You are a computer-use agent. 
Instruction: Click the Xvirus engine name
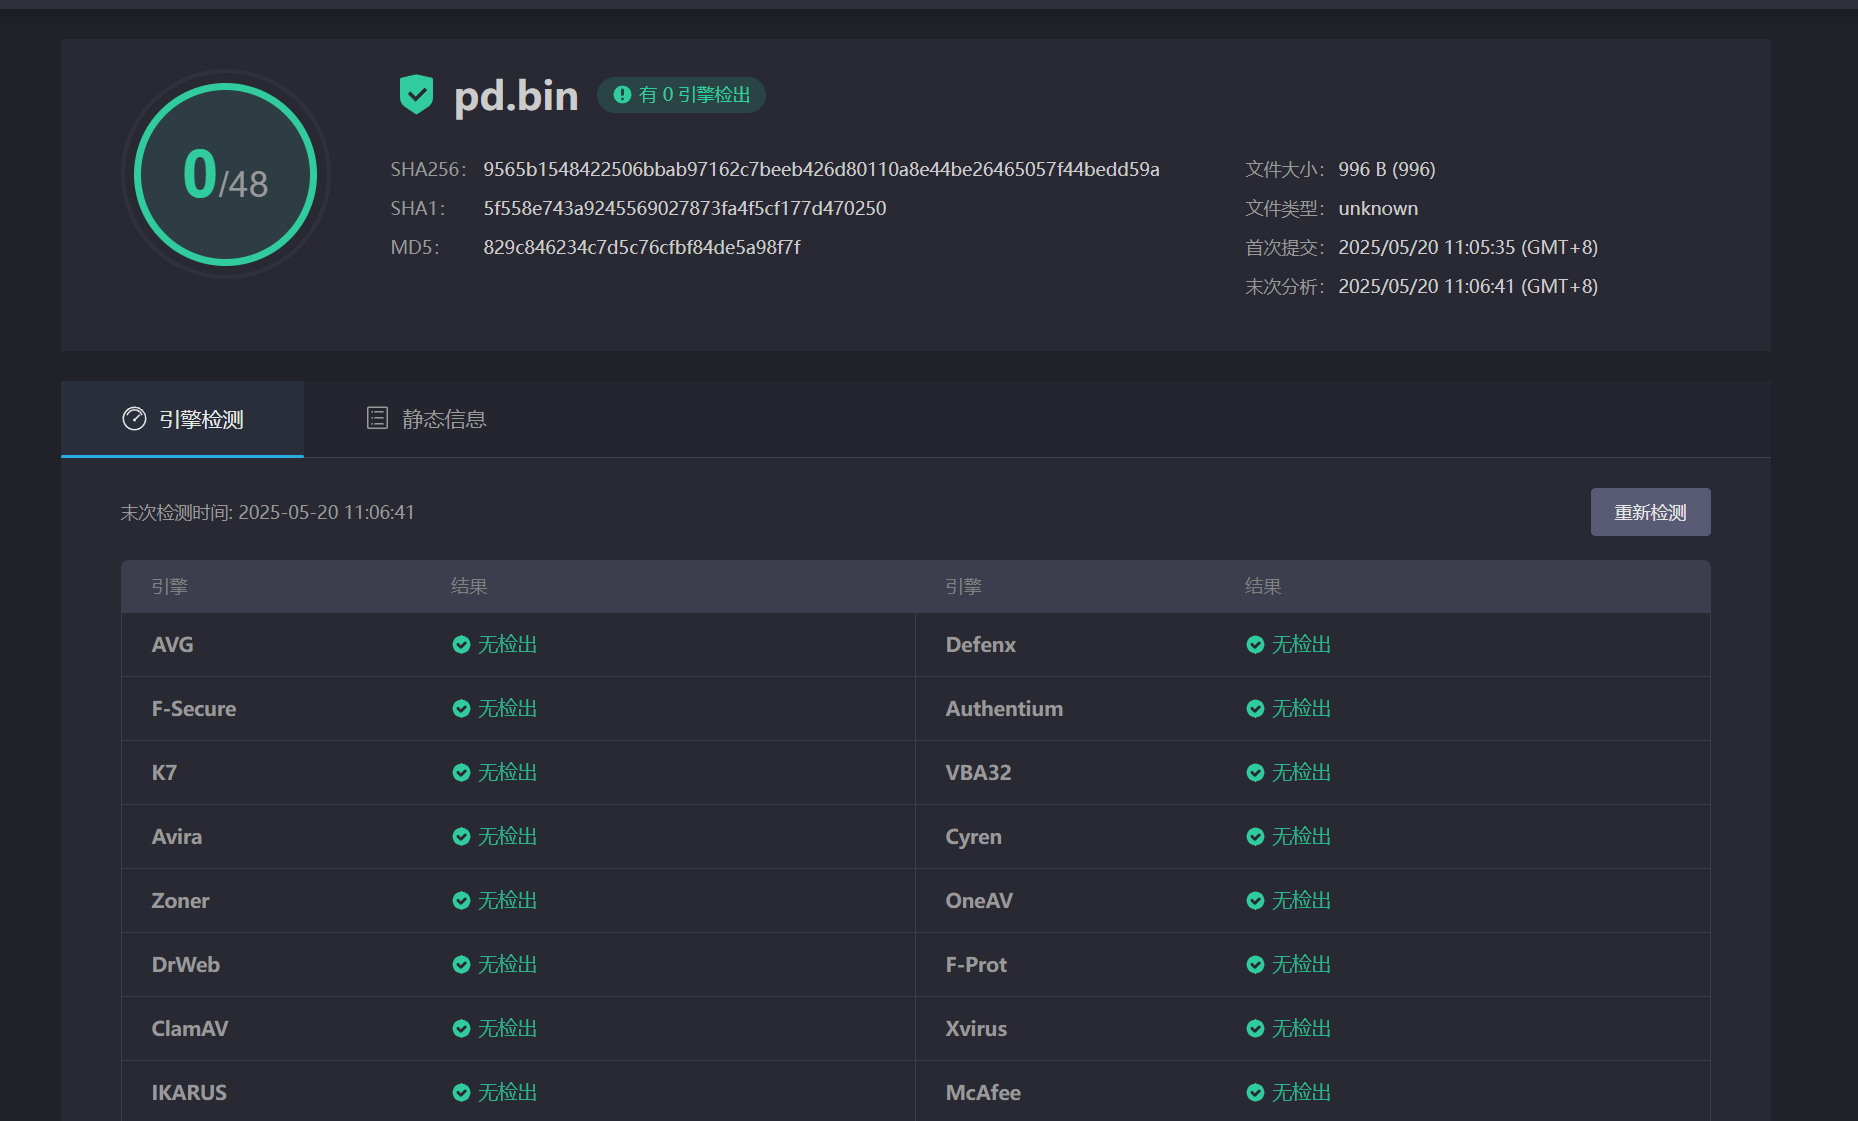[976, 1029]
